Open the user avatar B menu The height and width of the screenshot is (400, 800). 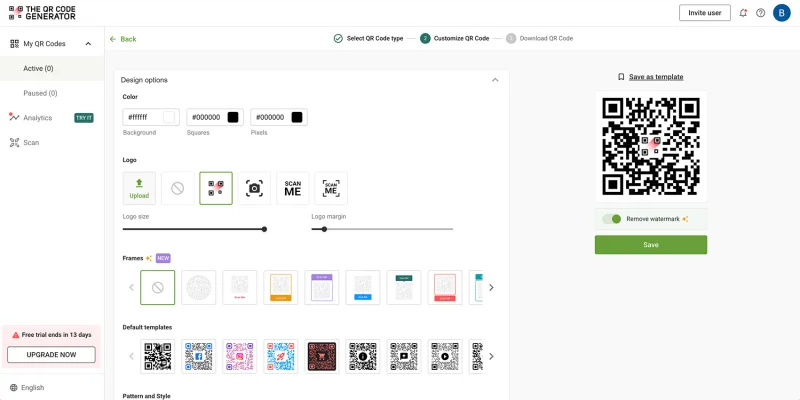pyautogui.click(x=782, y=13)
